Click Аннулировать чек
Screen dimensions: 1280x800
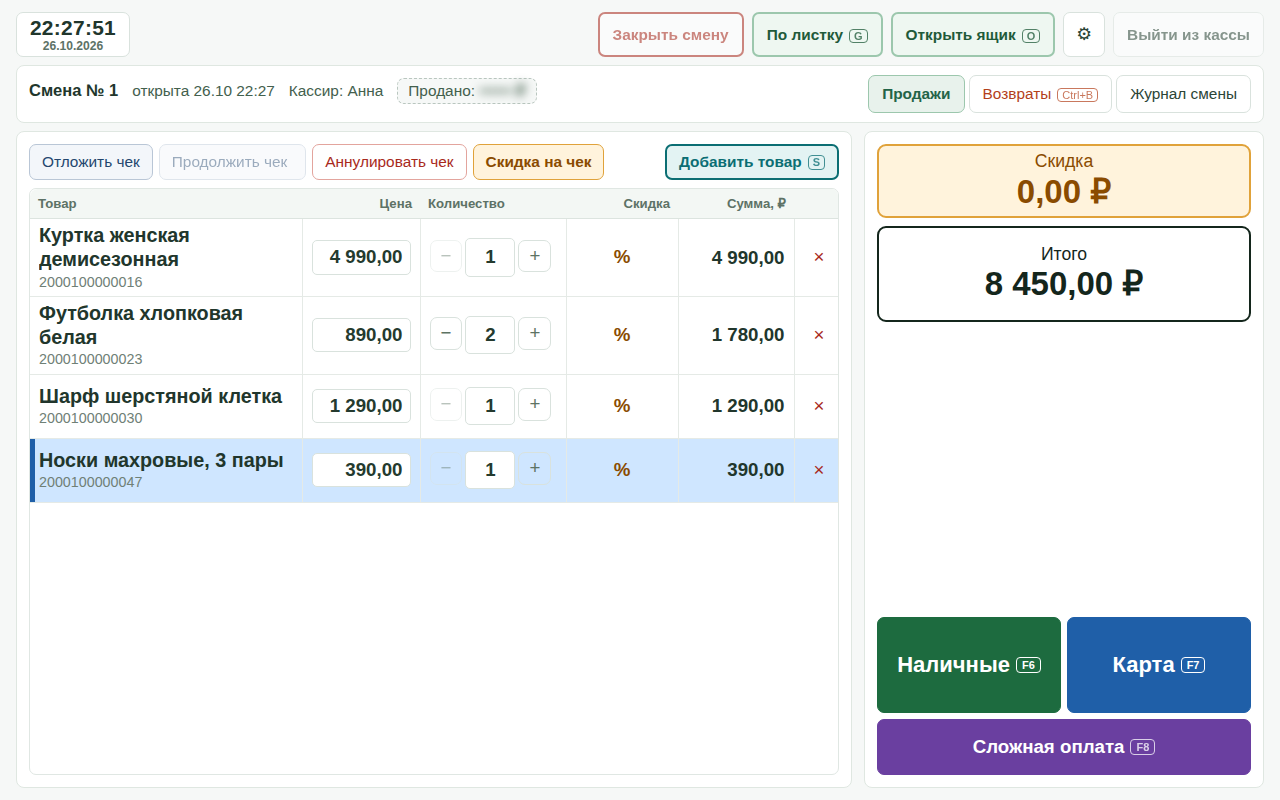(x=389, y=162)
